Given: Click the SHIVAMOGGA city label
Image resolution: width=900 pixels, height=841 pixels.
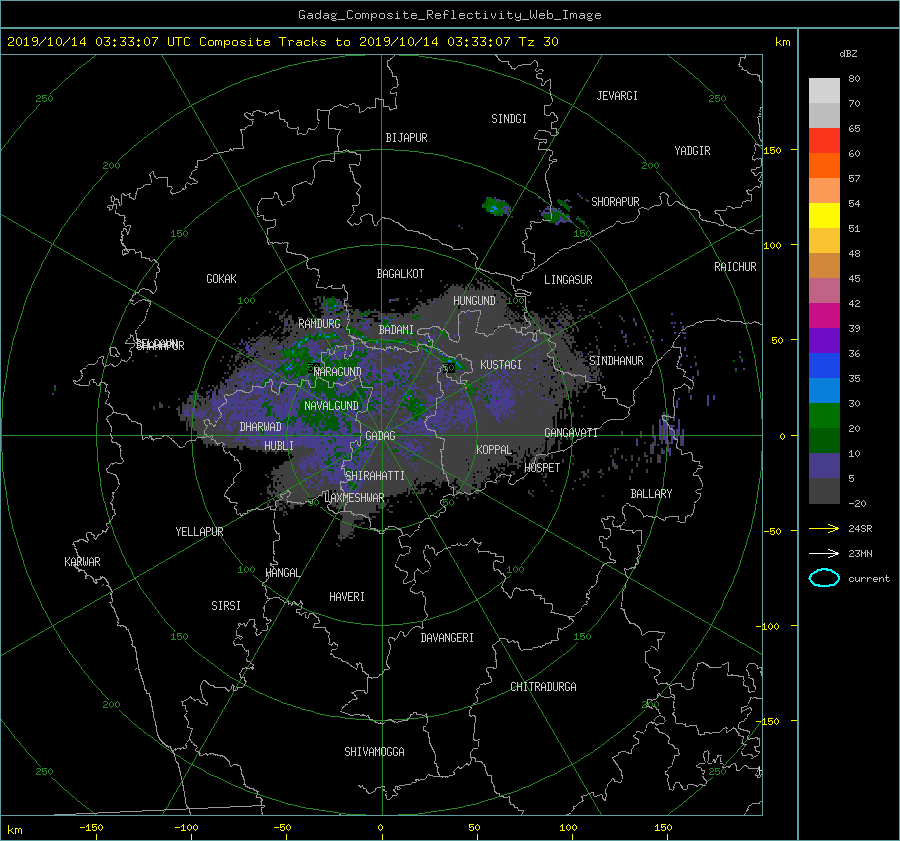Looking at the screenshot, I should 374,752.
